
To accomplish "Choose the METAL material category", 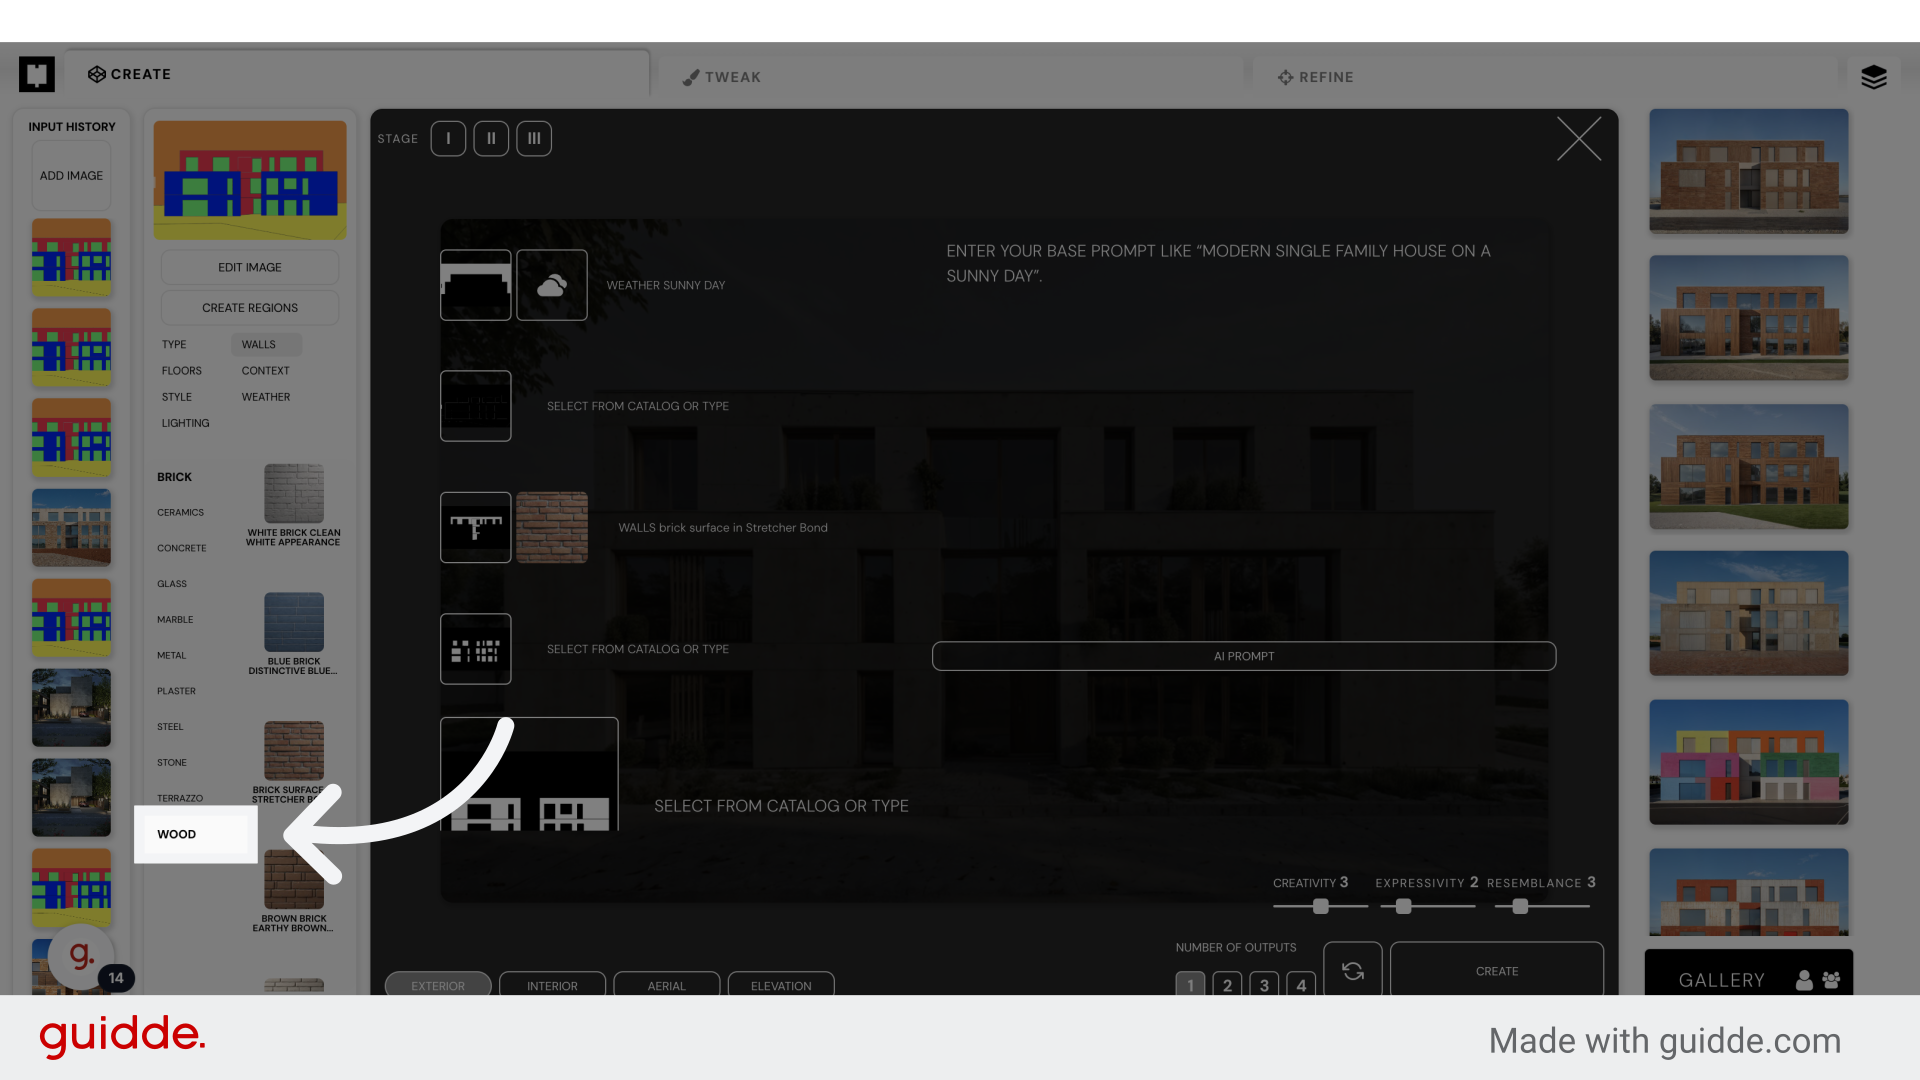I will coord(171,656).
